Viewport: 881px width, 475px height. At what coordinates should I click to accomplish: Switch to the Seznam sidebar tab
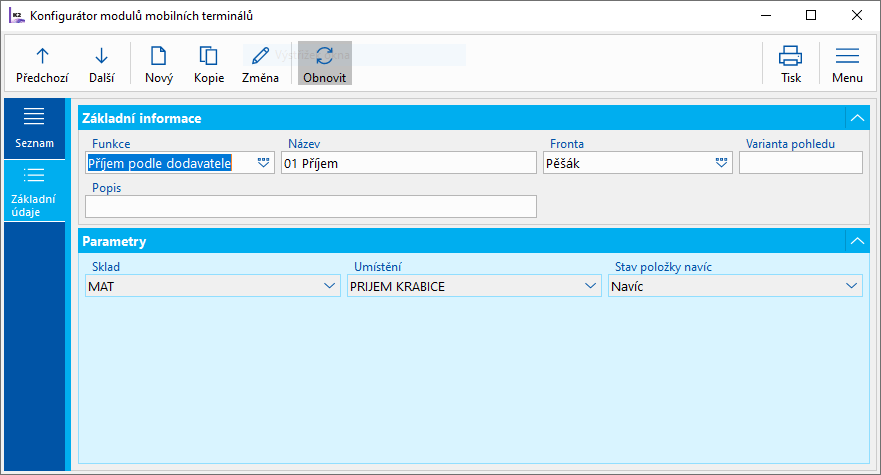click(34, 128)
